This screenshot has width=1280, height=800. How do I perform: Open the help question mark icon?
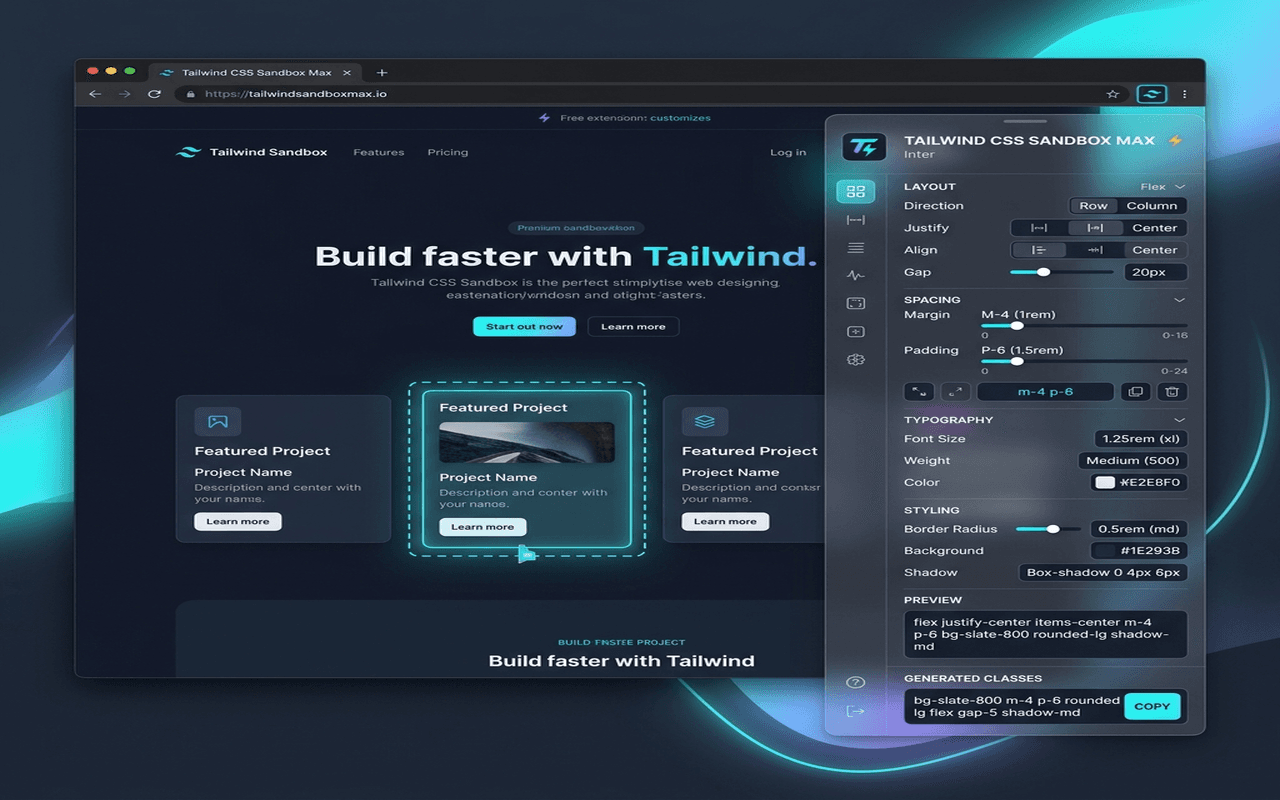click(x=855, y=683)
